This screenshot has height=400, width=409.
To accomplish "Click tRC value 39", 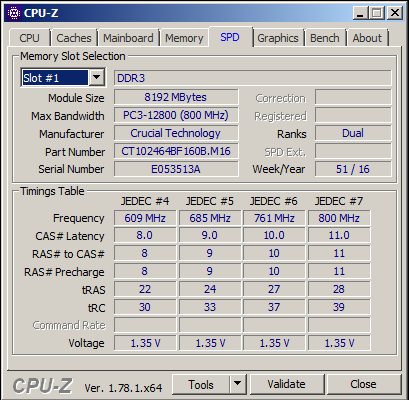I will pyautogui.click(x=339, y=307).
